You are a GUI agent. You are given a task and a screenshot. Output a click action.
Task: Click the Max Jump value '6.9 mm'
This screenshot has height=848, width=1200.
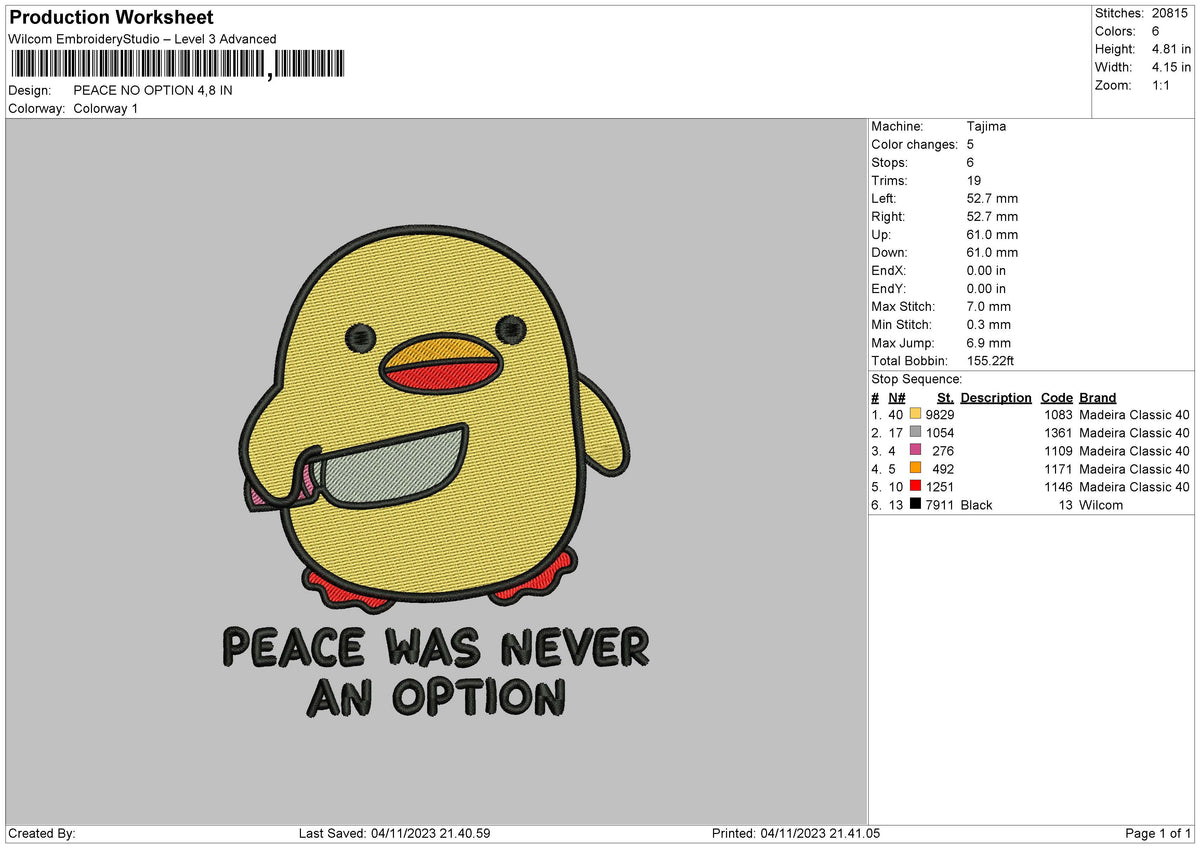[x=989, y=342]
